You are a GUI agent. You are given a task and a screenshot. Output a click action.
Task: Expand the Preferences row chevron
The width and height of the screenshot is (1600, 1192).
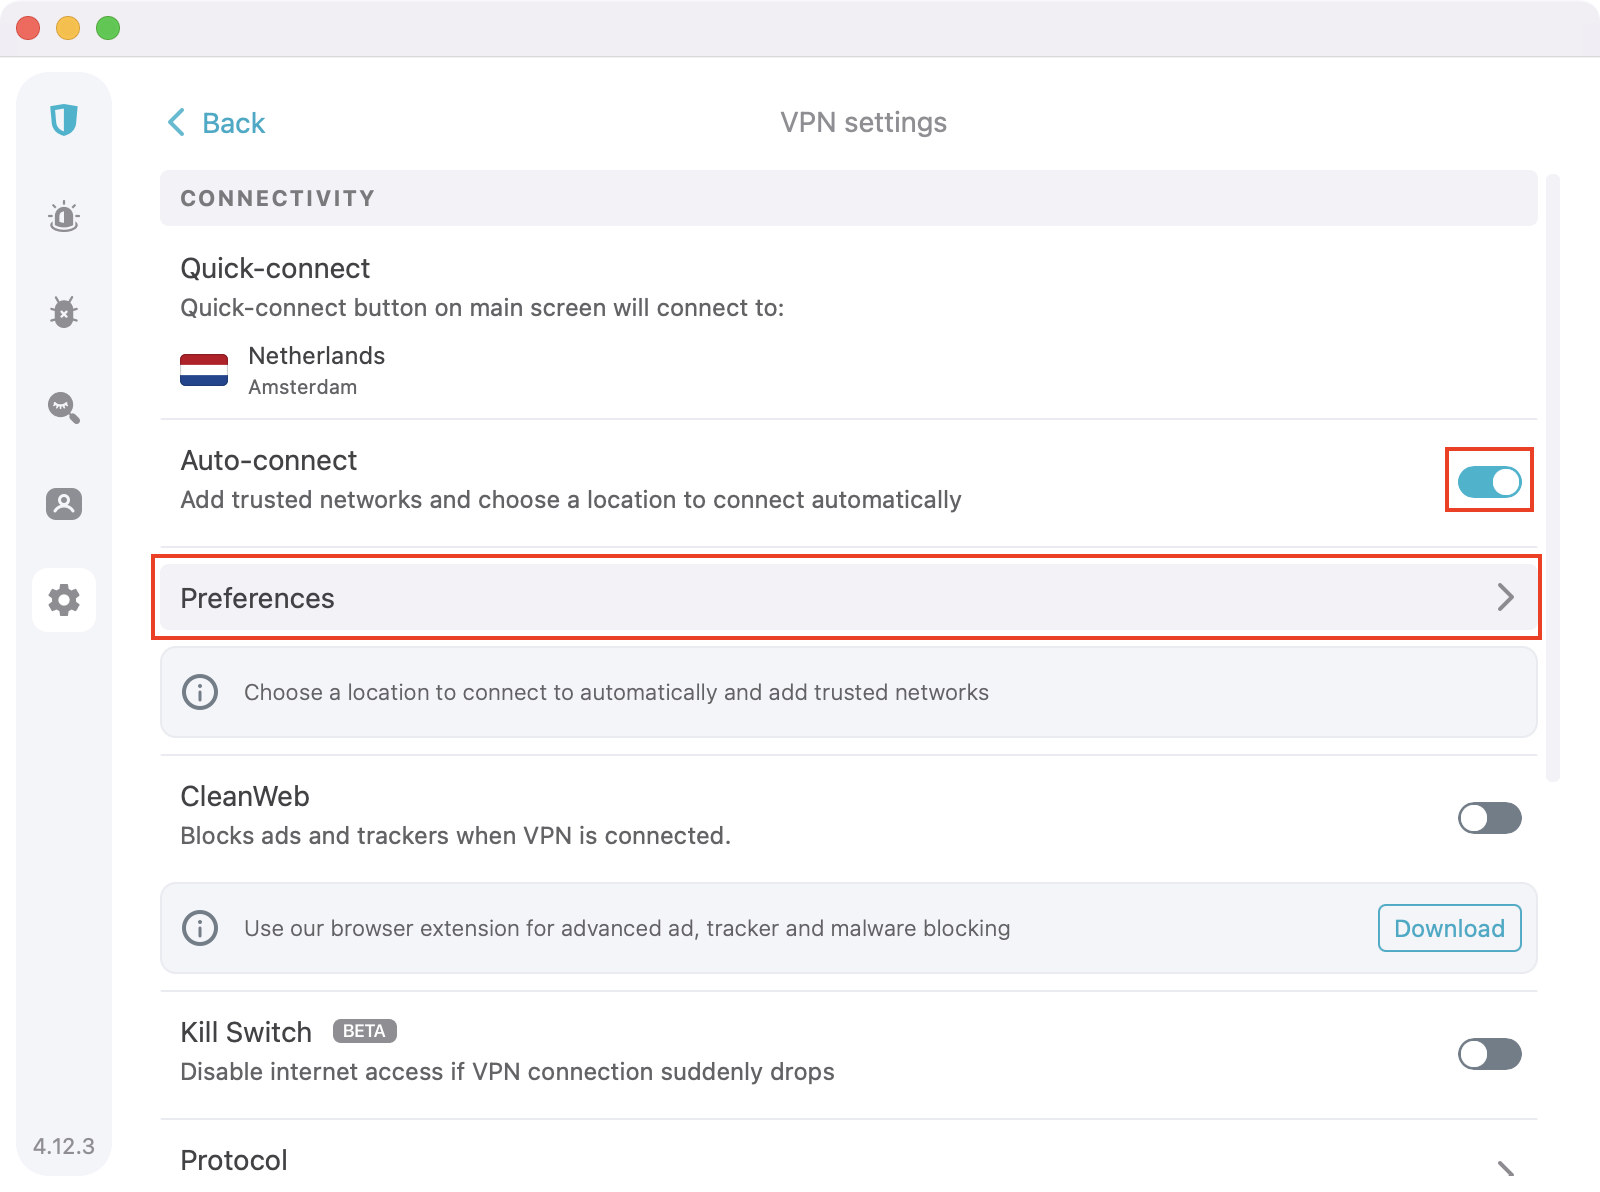(x=1505, y=597)
